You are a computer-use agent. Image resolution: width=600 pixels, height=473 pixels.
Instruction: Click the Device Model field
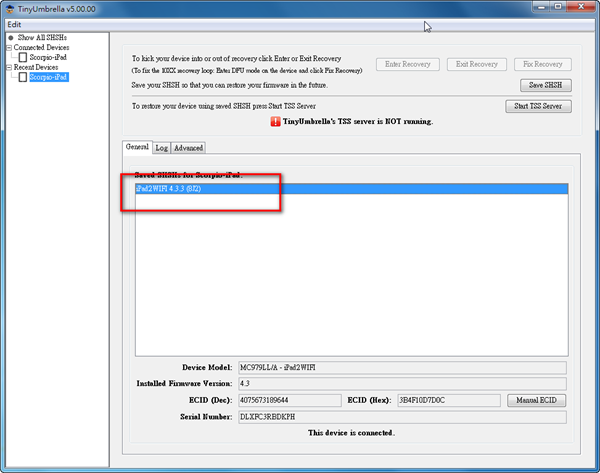point(402,368)
